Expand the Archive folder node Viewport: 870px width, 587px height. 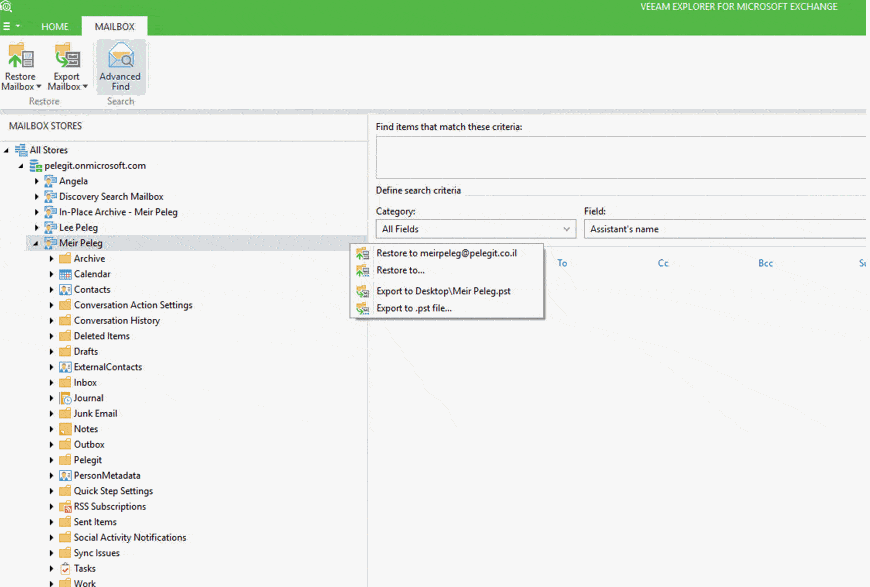[52, 259]
